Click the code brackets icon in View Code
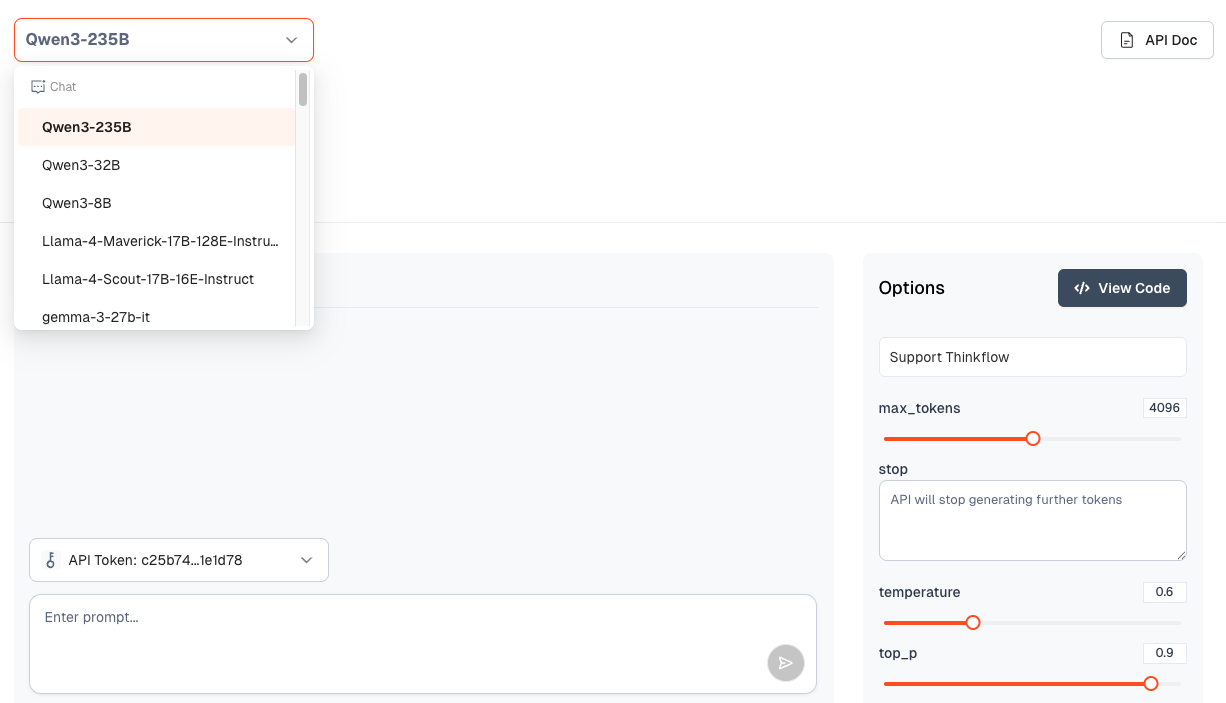The width and height of the screenshot is (1226, 703). click(x=1082, y=288)
